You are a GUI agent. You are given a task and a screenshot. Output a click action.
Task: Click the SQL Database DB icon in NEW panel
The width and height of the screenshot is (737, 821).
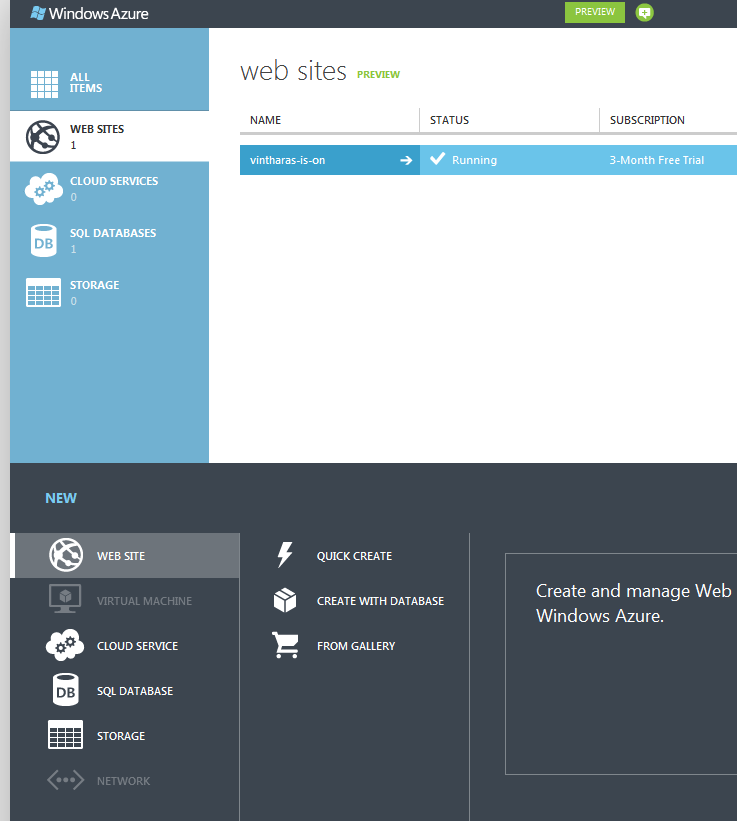65,690
